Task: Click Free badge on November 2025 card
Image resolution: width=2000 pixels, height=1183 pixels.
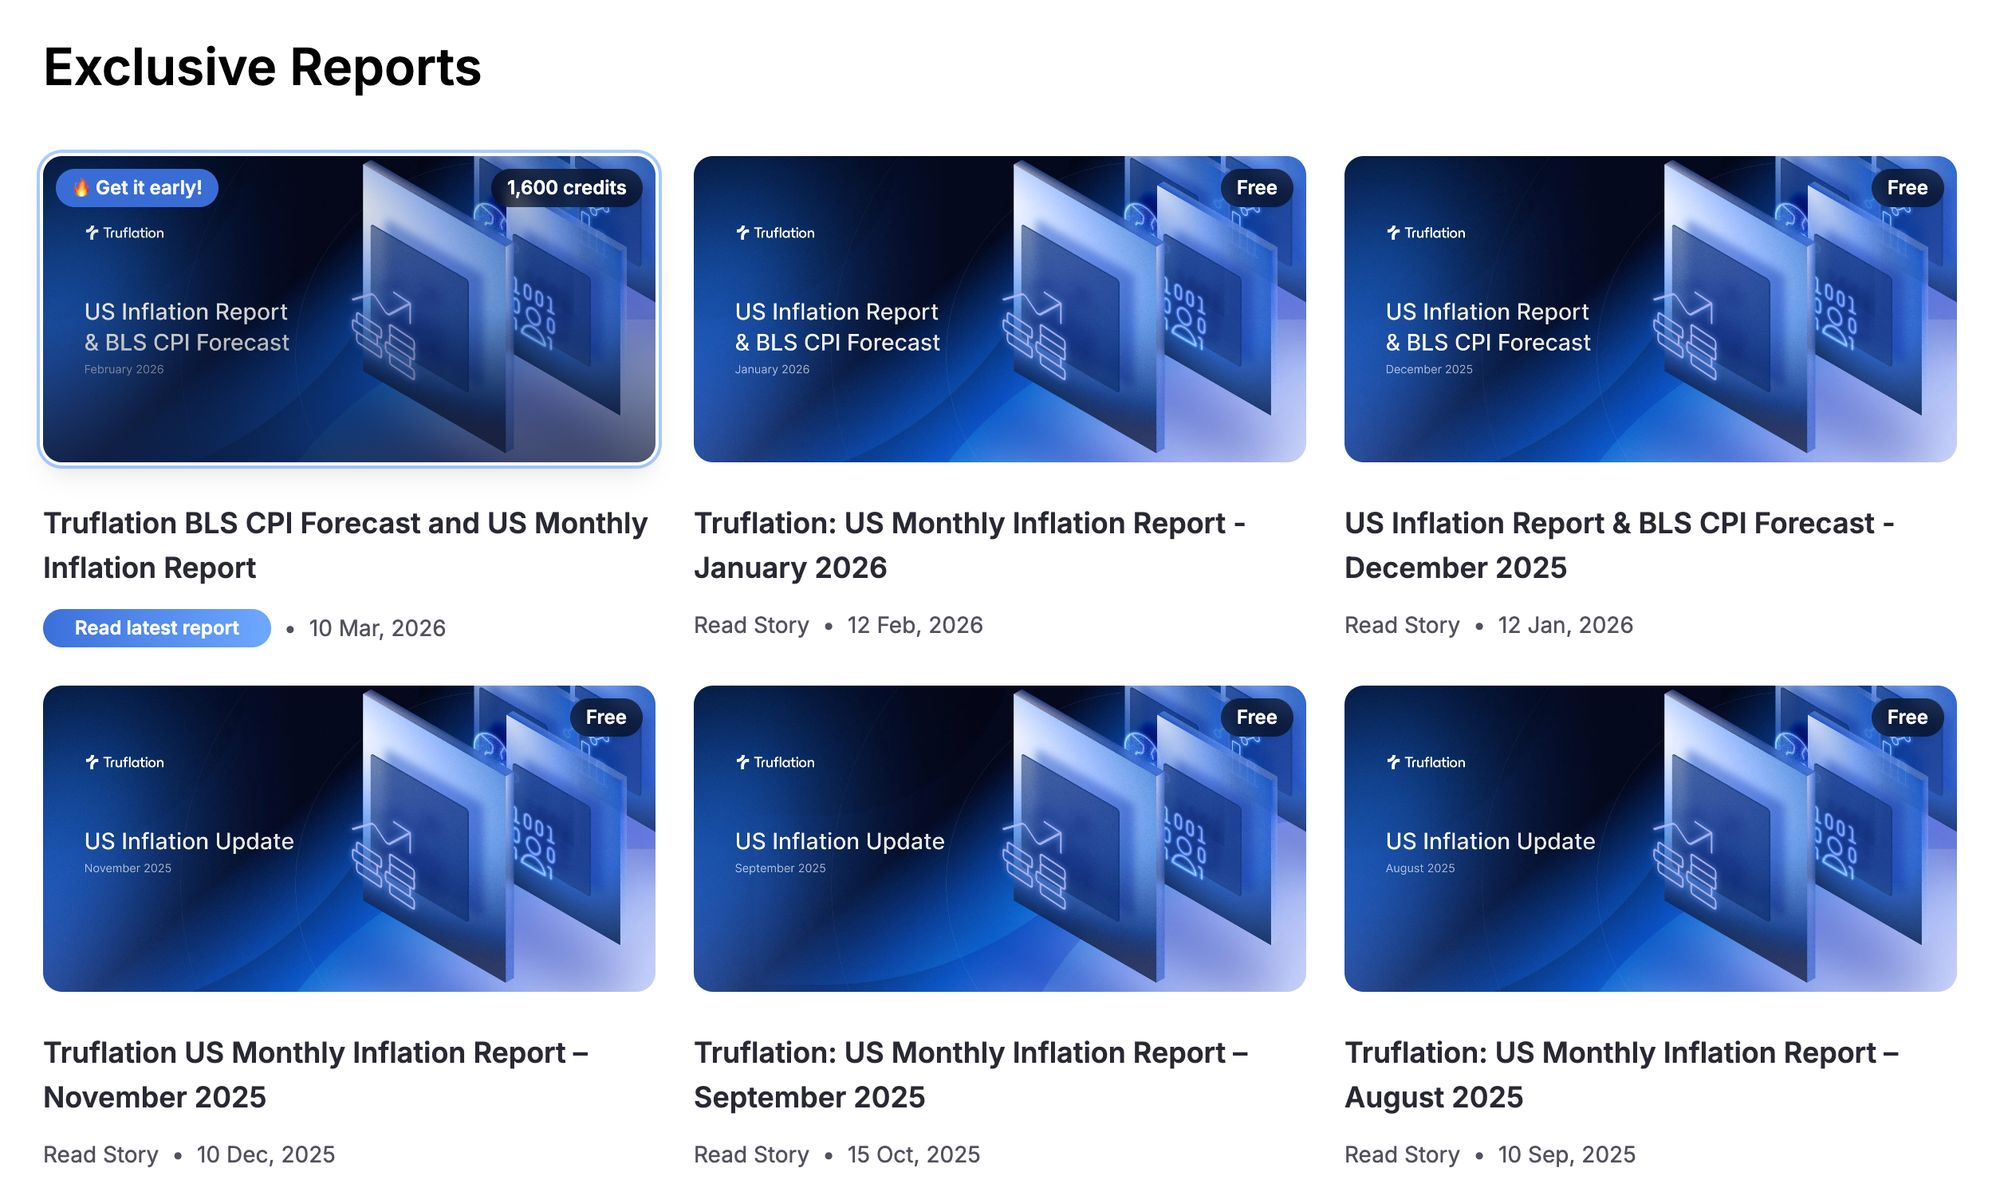Action: point(606,717)
